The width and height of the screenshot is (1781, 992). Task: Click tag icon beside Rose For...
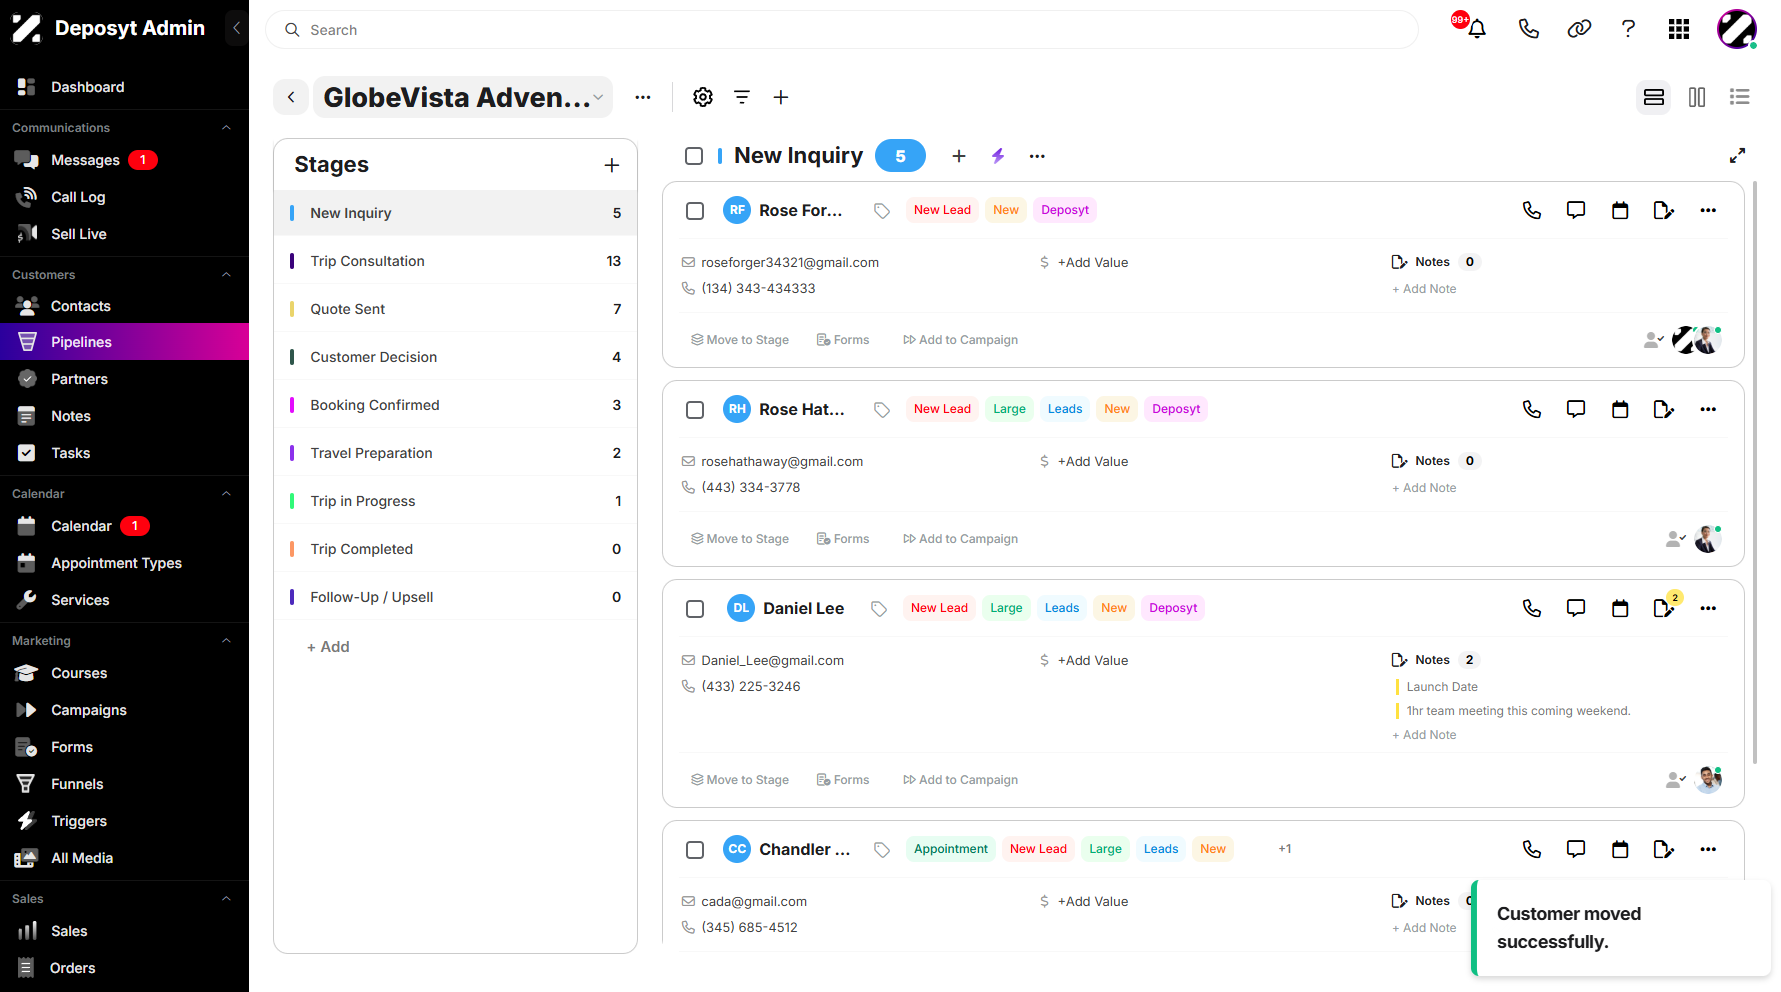click(x=882, y=211)
